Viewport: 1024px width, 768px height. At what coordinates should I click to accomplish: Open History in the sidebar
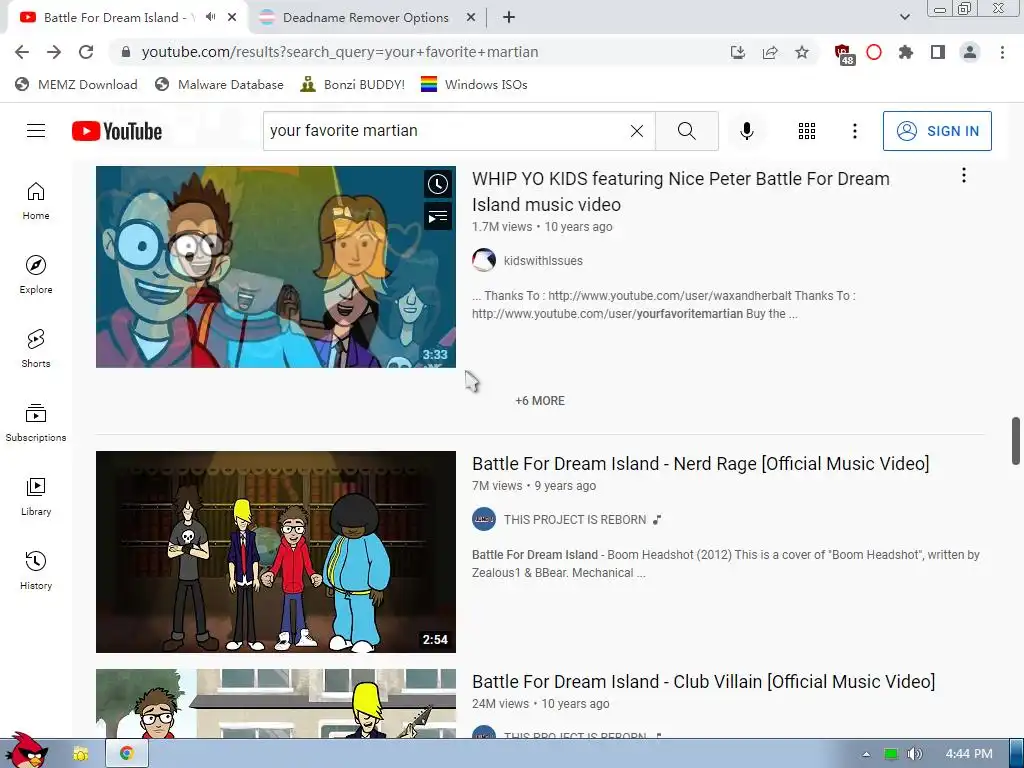coord(36,571)
